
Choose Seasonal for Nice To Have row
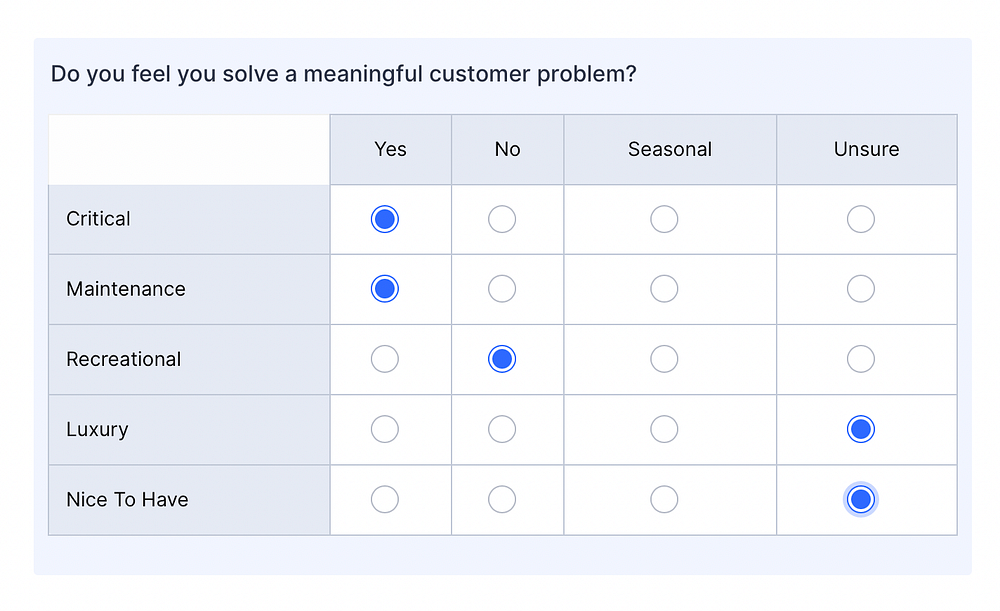pos(664,499)
